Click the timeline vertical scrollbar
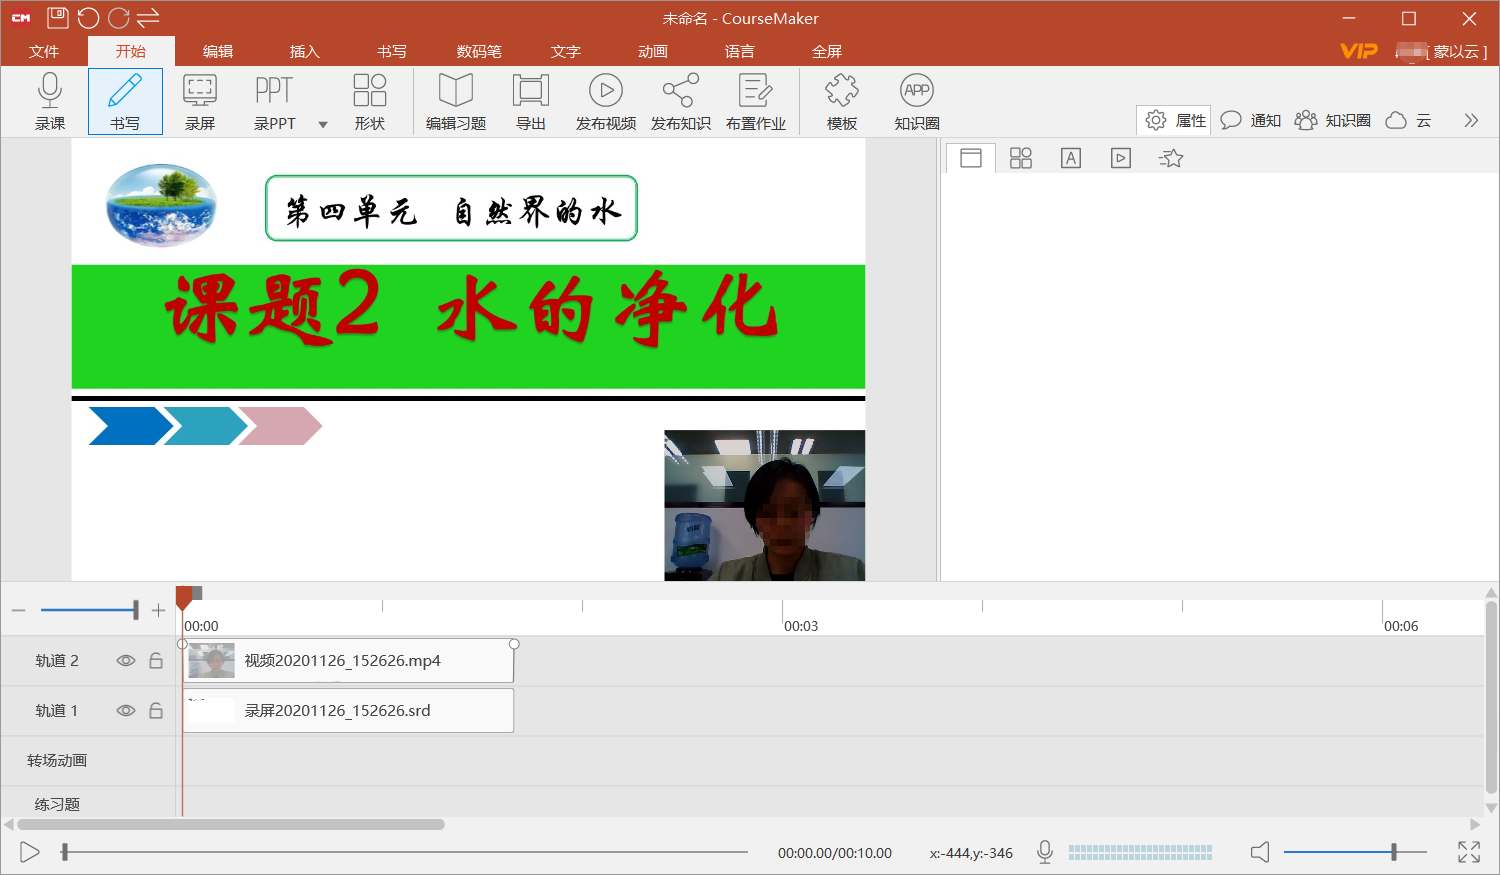This screenshot has height=875, width=1500. pos(1491,697)
